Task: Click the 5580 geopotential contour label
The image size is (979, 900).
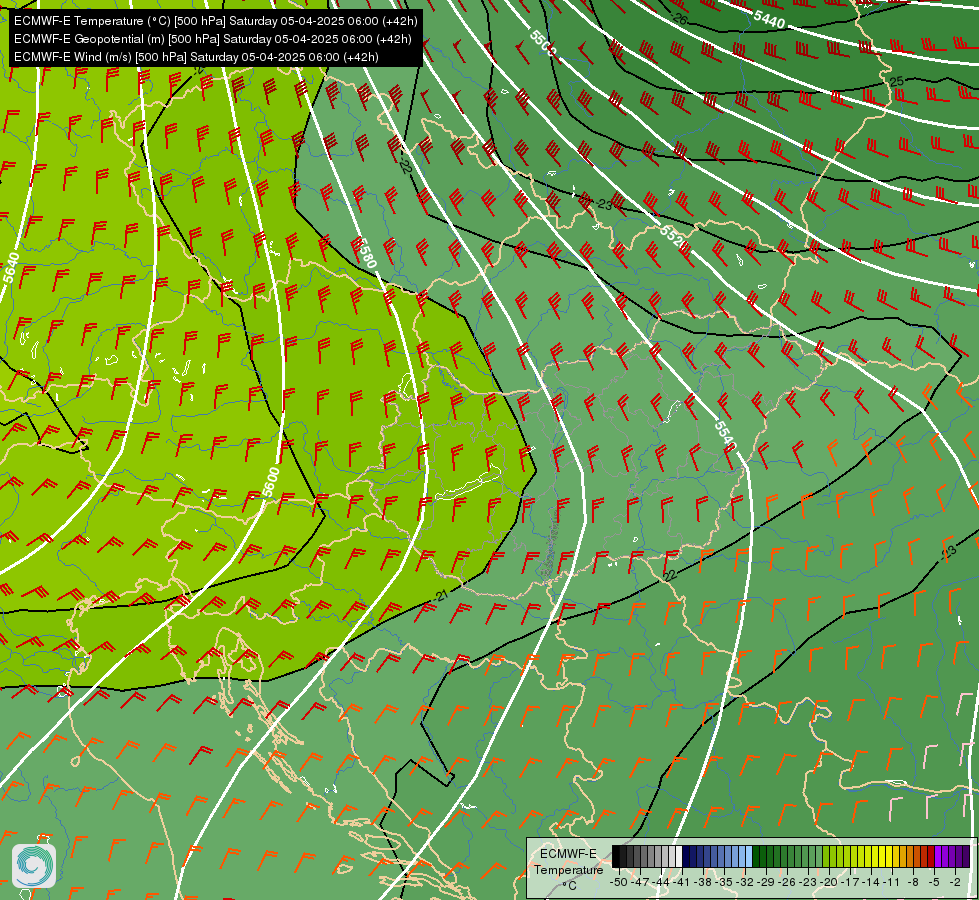Action: point(368,254)
